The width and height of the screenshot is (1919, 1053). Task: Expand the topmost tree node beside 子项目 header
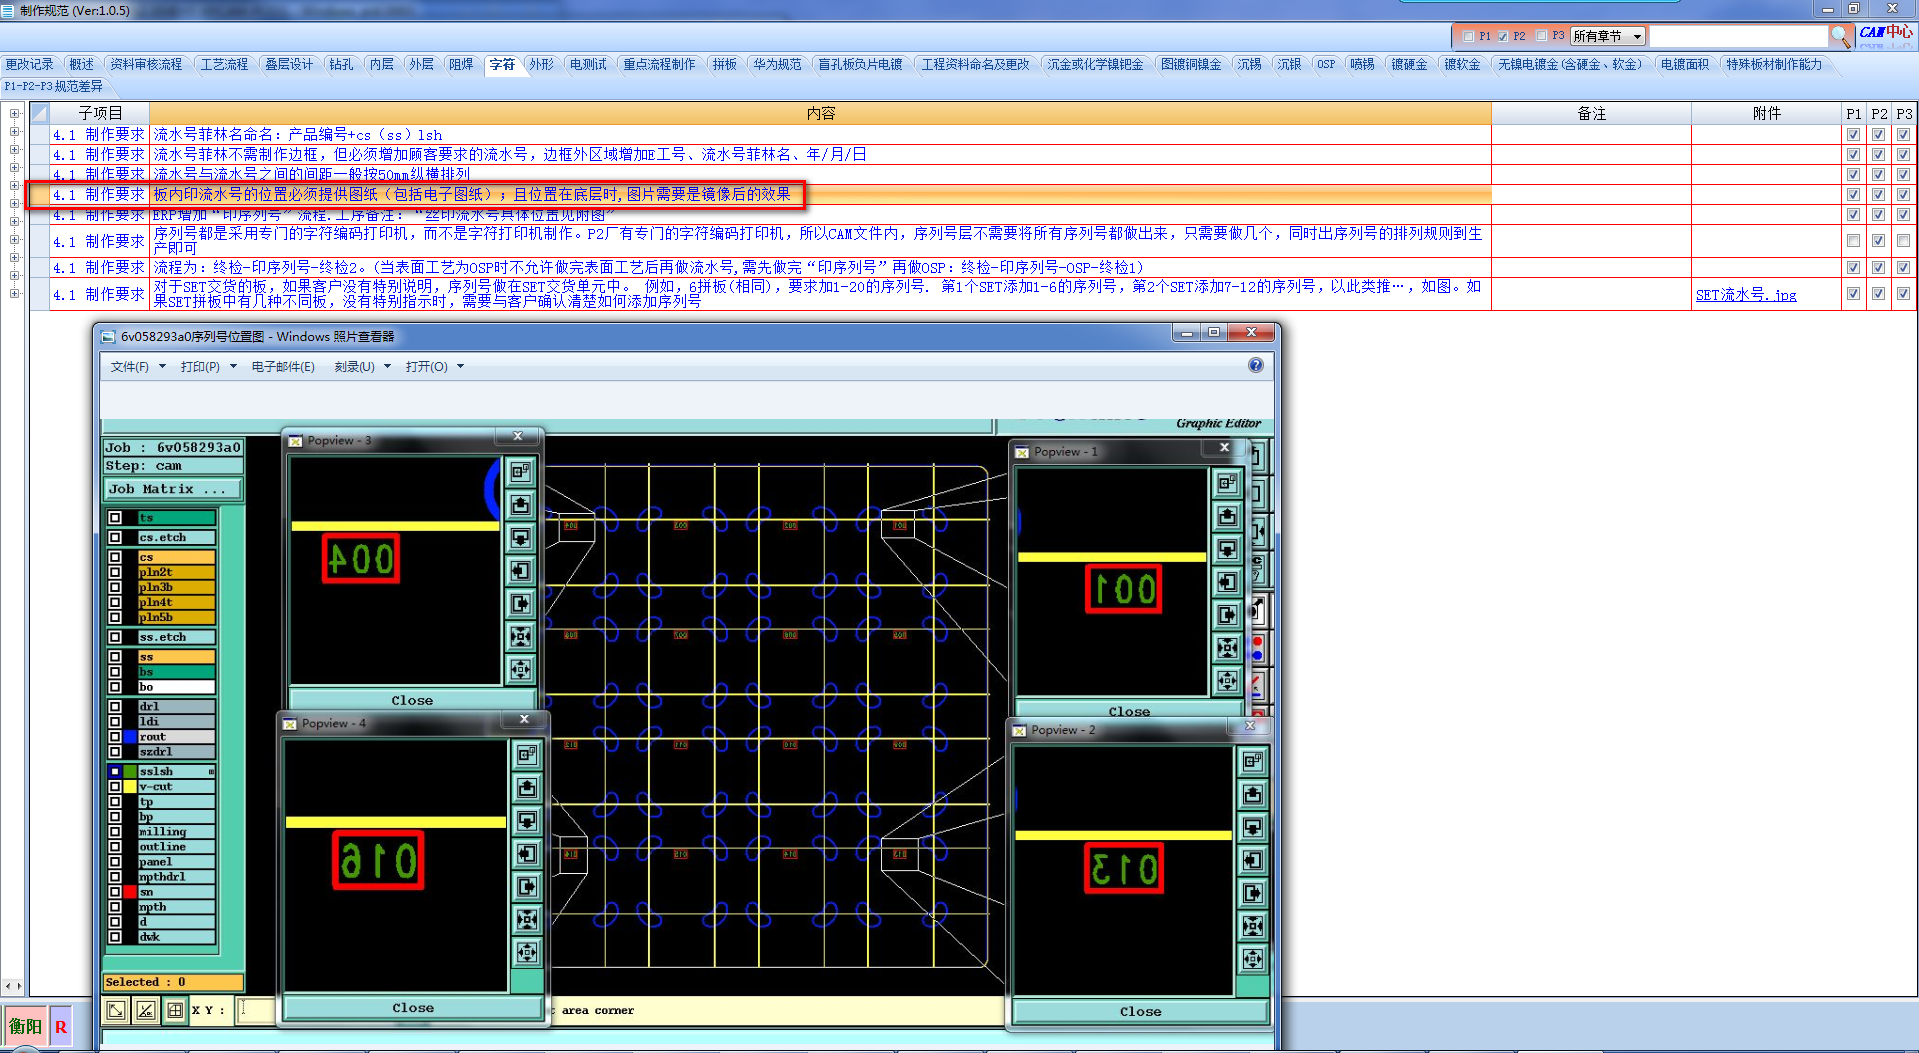(x=14, y=113)
